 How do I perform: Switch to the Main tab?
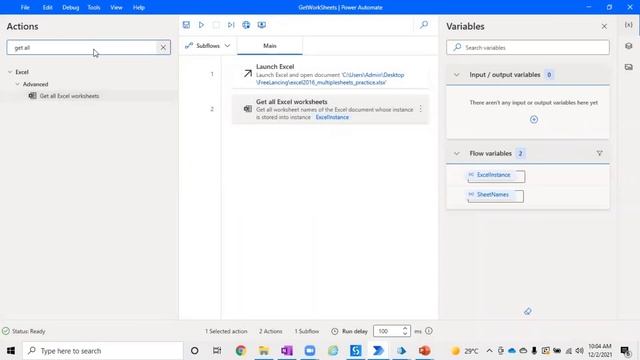tap(270, 46)
